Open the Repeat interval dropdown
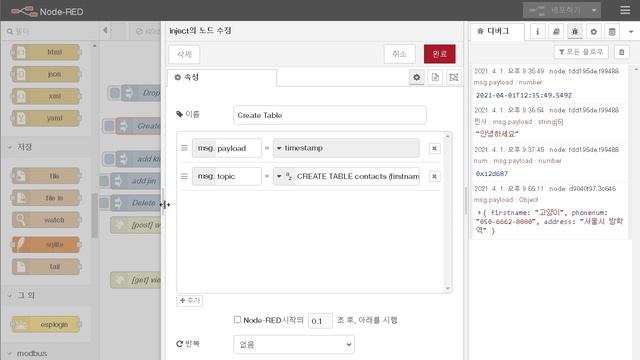 point(294,344)
